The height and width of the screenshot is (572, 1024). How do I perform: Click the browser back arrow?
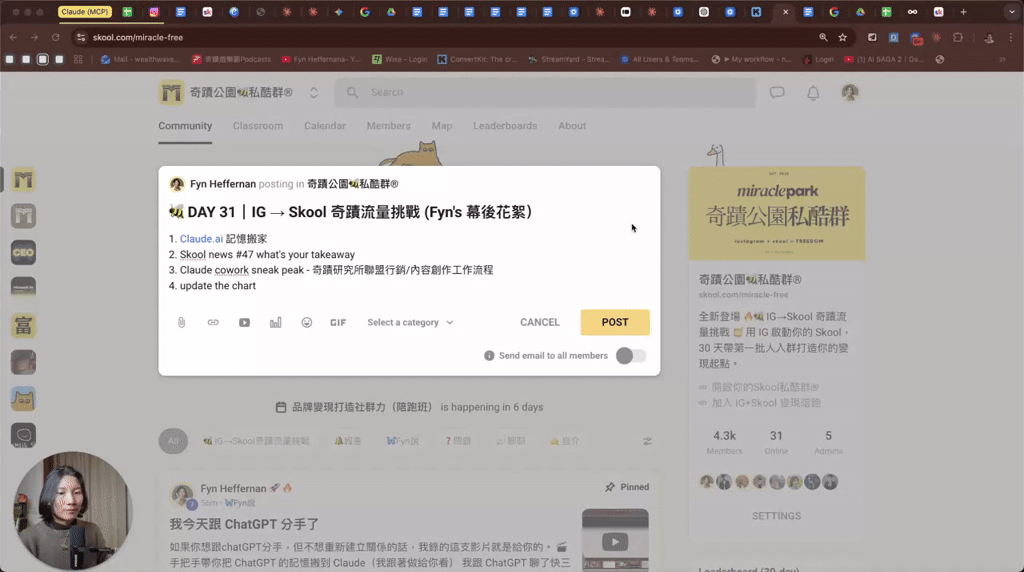pos(13,38)
